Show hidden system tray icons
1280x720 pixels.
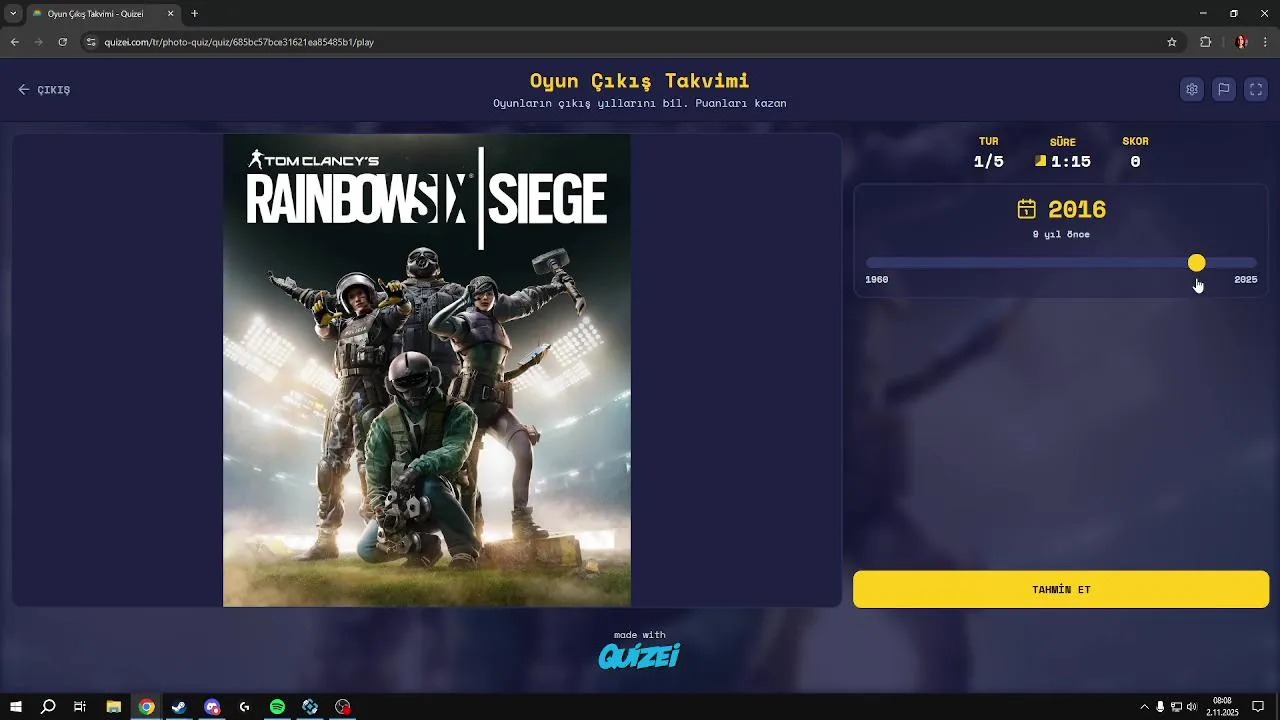click(1145, 707)
